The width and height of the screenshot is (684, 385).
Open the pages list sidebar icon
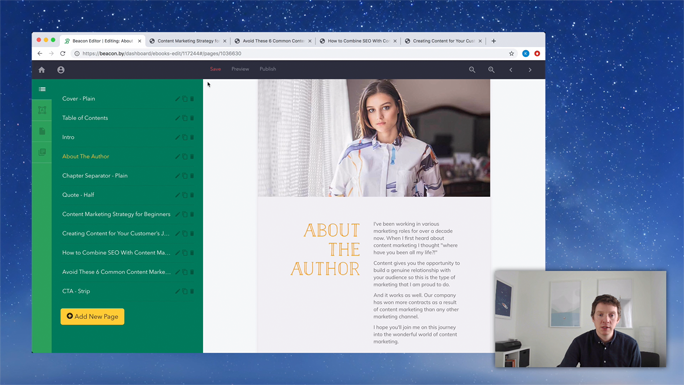coord(42,89)
